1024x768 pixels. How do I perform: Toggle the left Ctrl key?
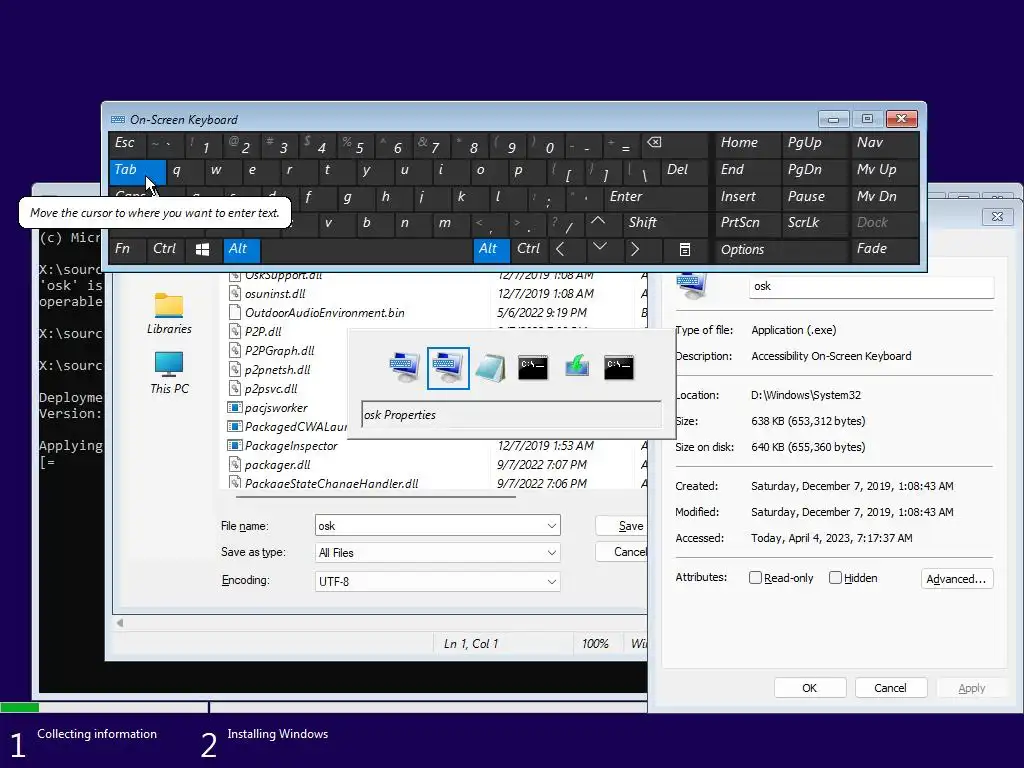[x=165, y=249]
